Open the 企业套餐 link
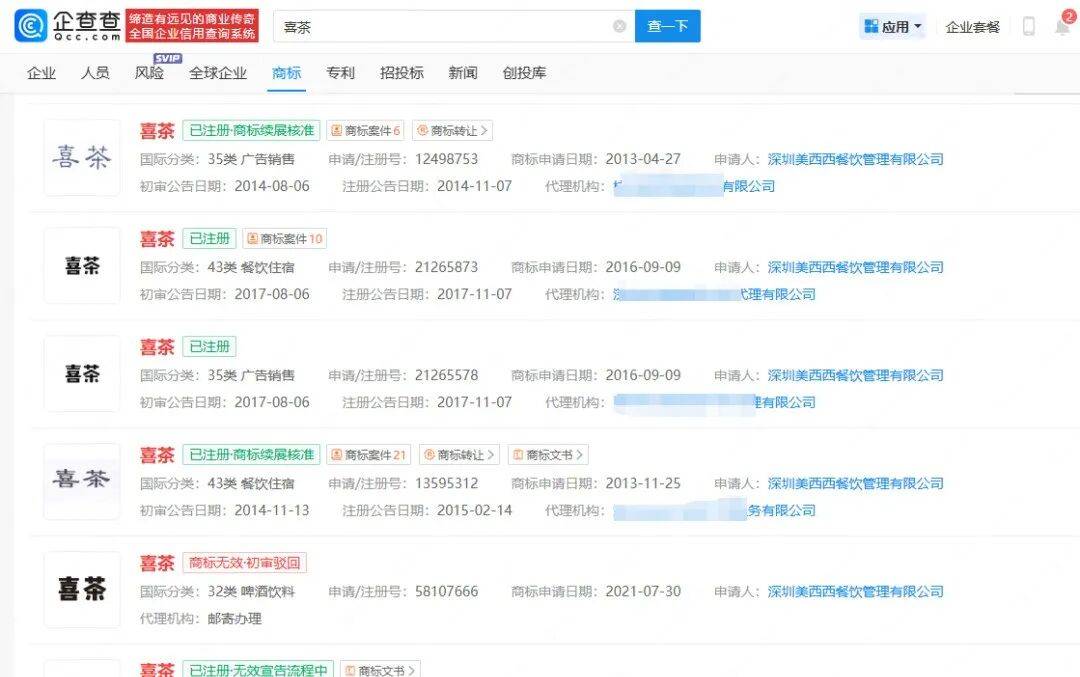The image size is (1080, 677). pyautogui.click(x=972, y=27)
